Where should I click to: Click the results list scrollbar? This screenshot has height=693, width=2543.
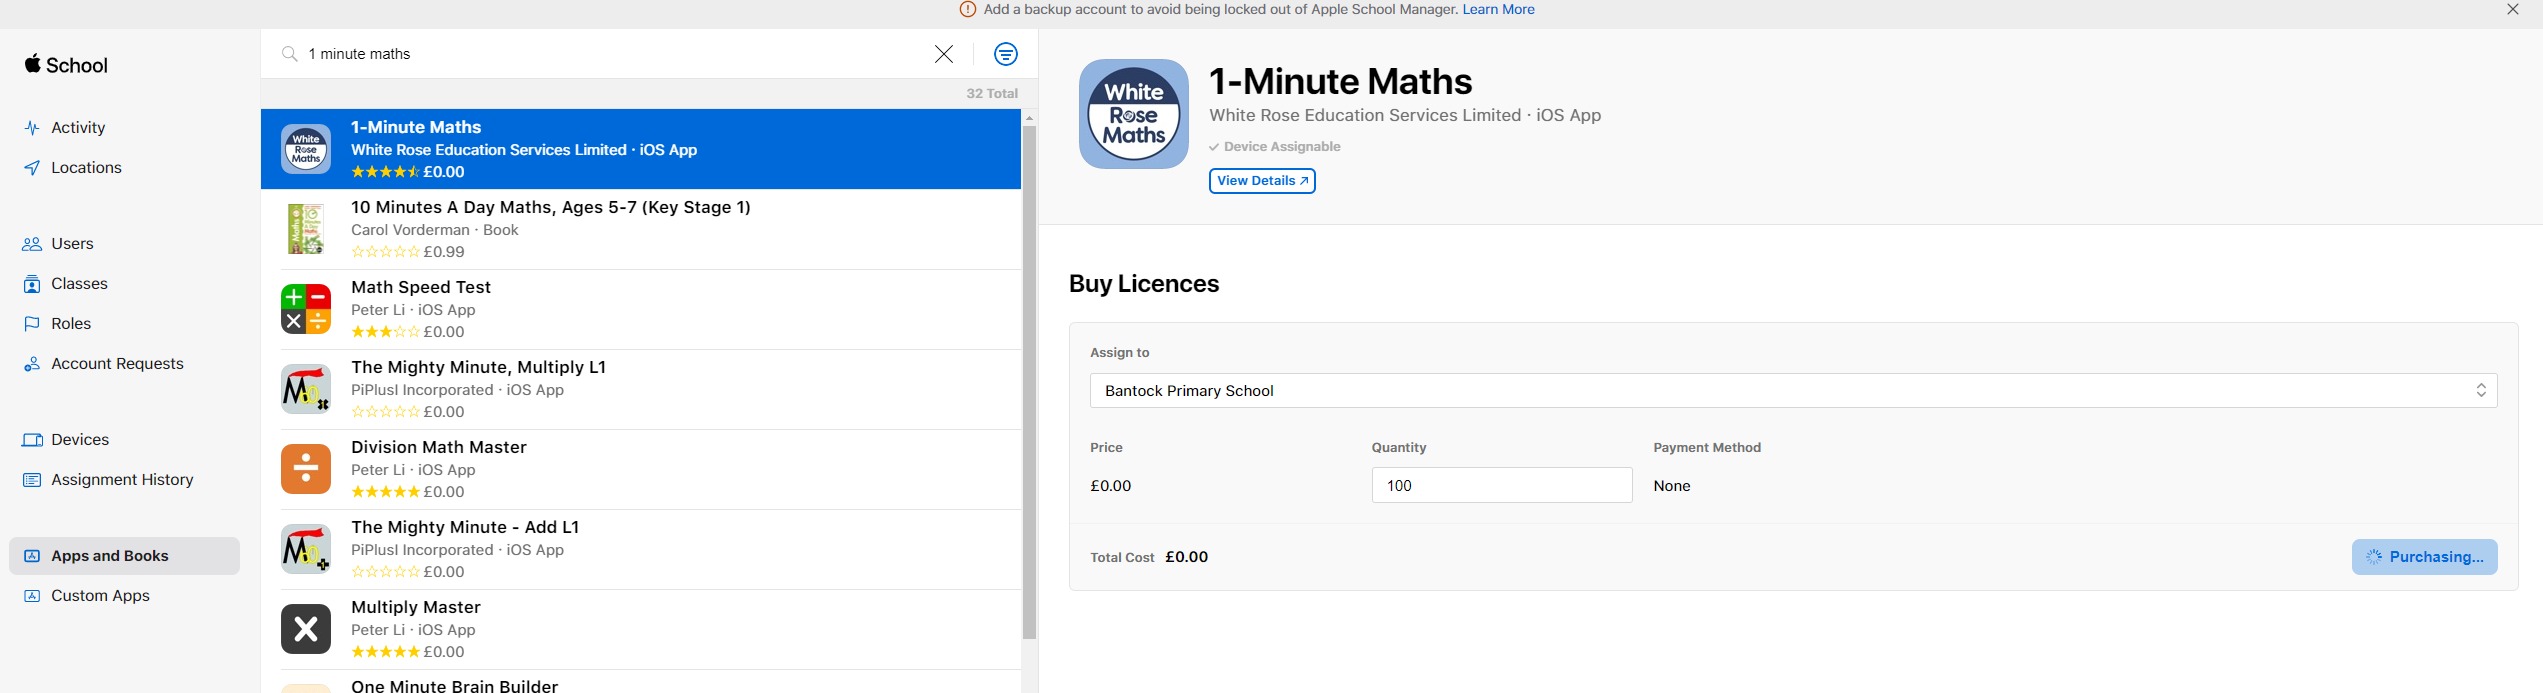(1029, 383)
